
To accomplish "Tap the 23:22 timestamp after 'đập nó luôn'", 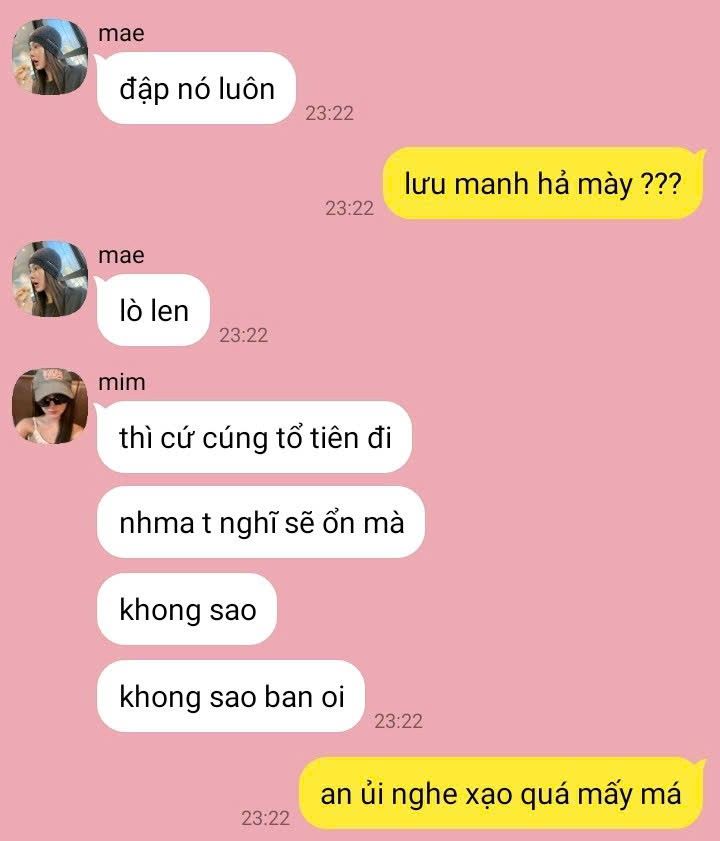I will 329,113.
